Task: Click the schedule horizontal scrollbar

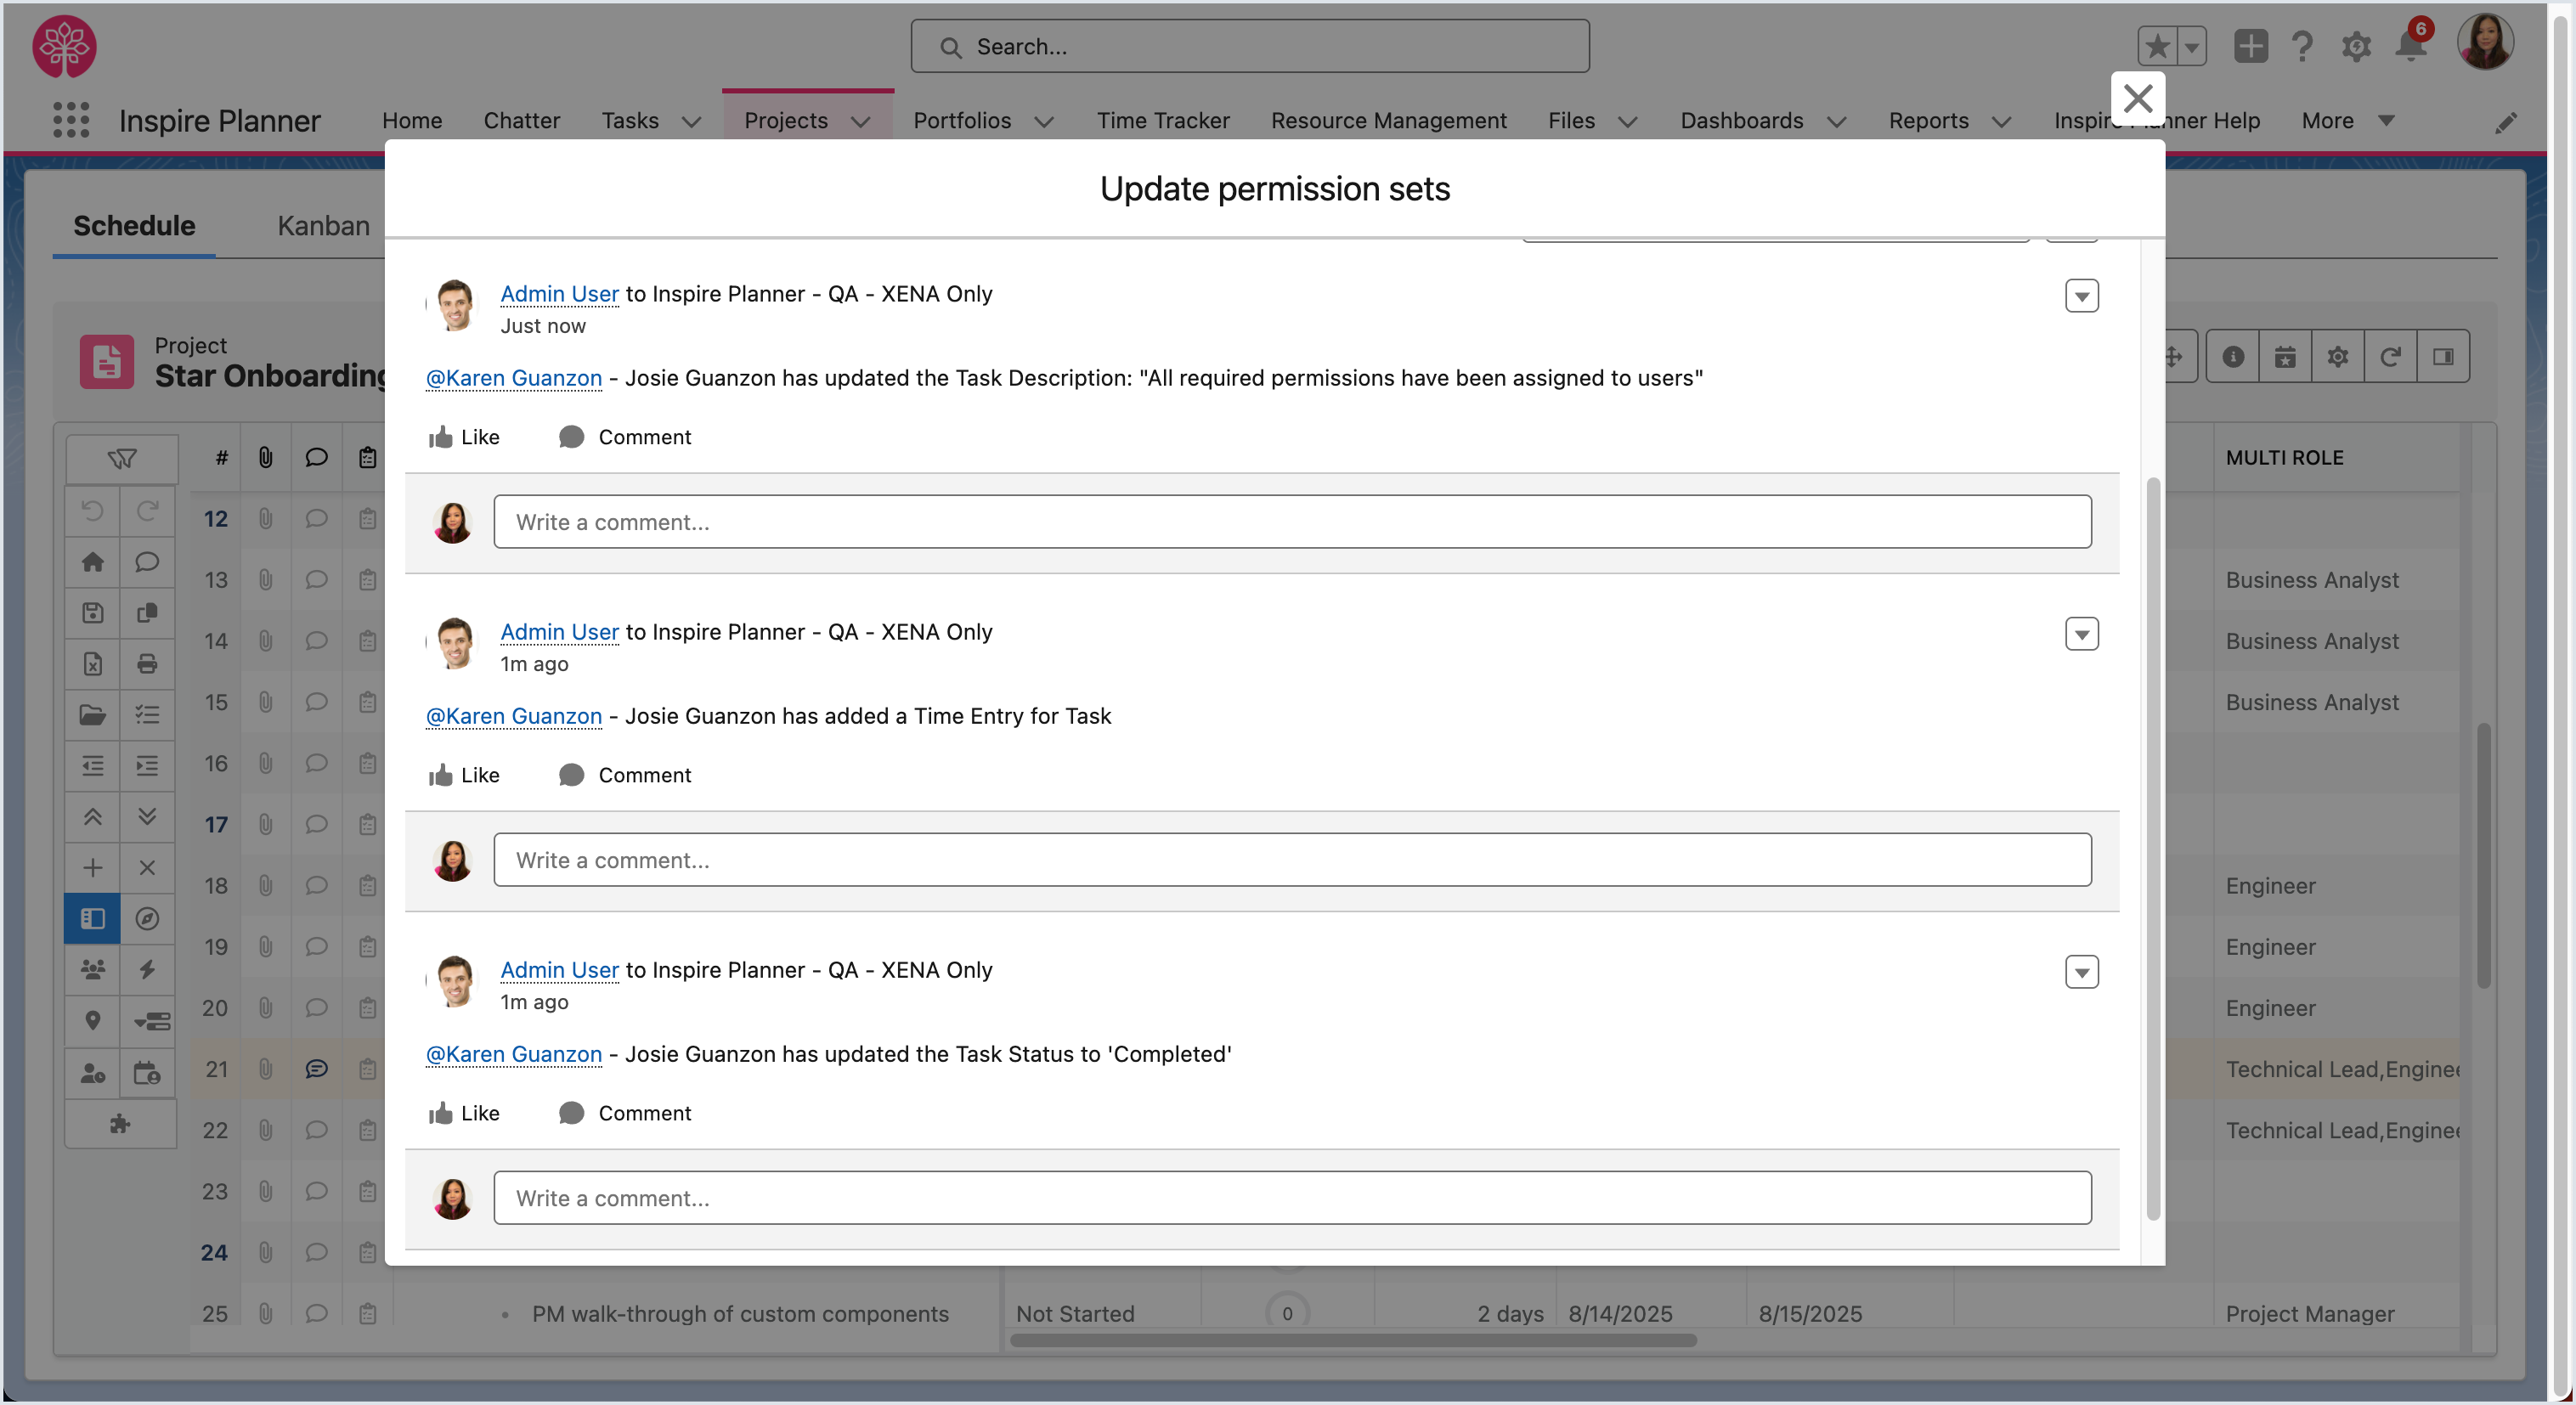Action: coord(1354,1340)
